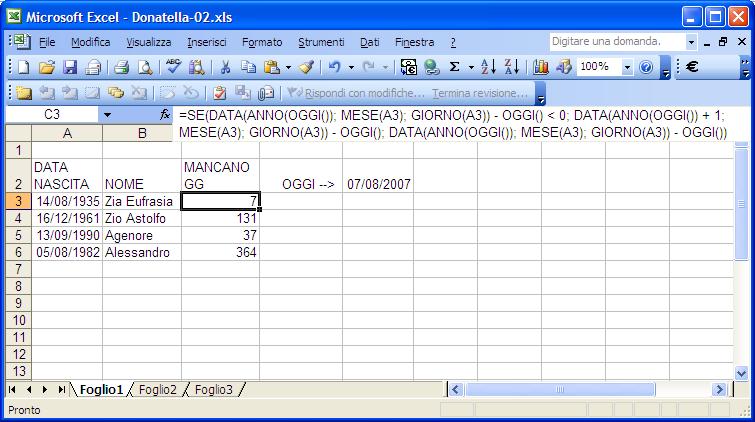Expand the zoom percentage dropdown

(627, 67)
